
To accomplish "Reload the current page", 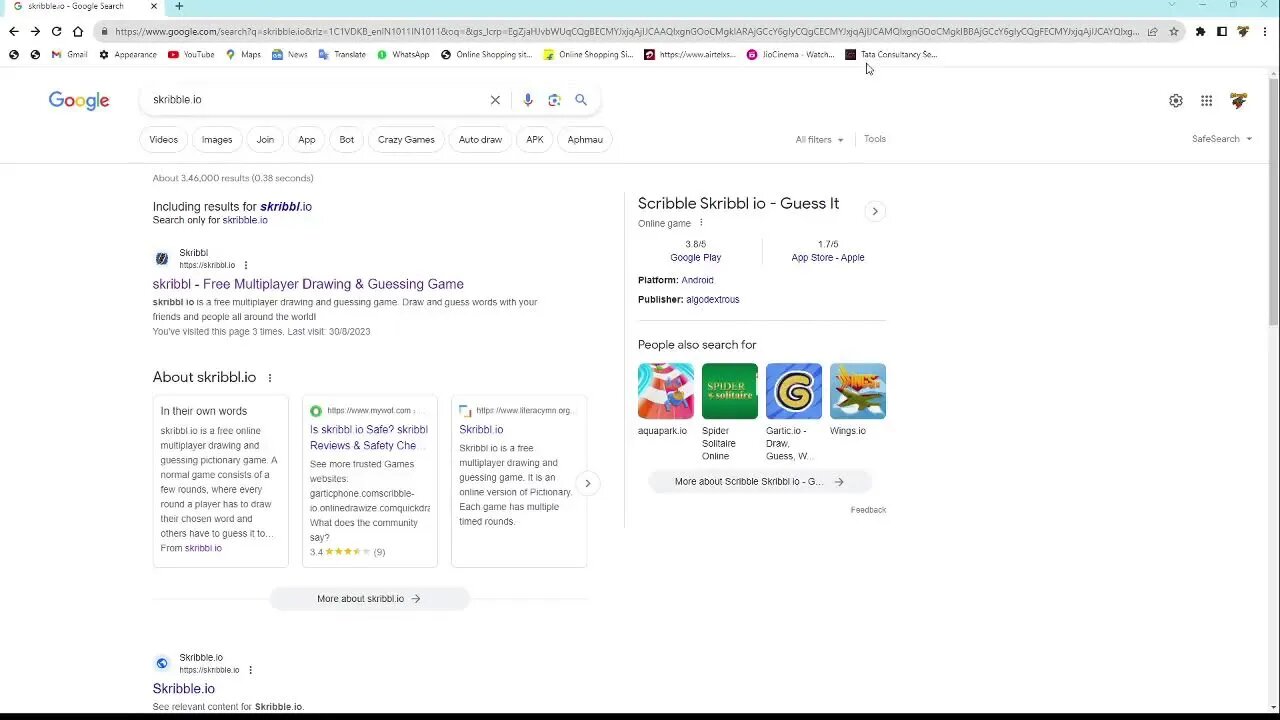I will [x=56, y=32].
